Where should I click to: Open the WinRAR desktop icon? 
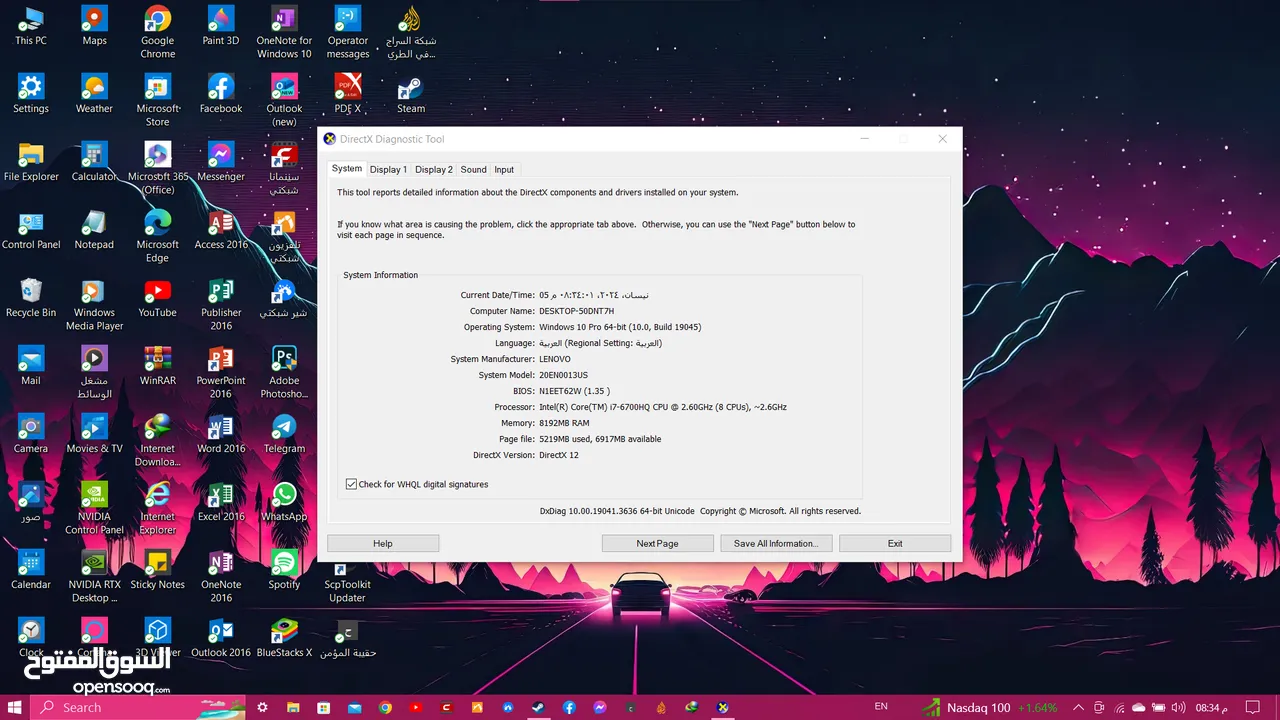[157, 366]
